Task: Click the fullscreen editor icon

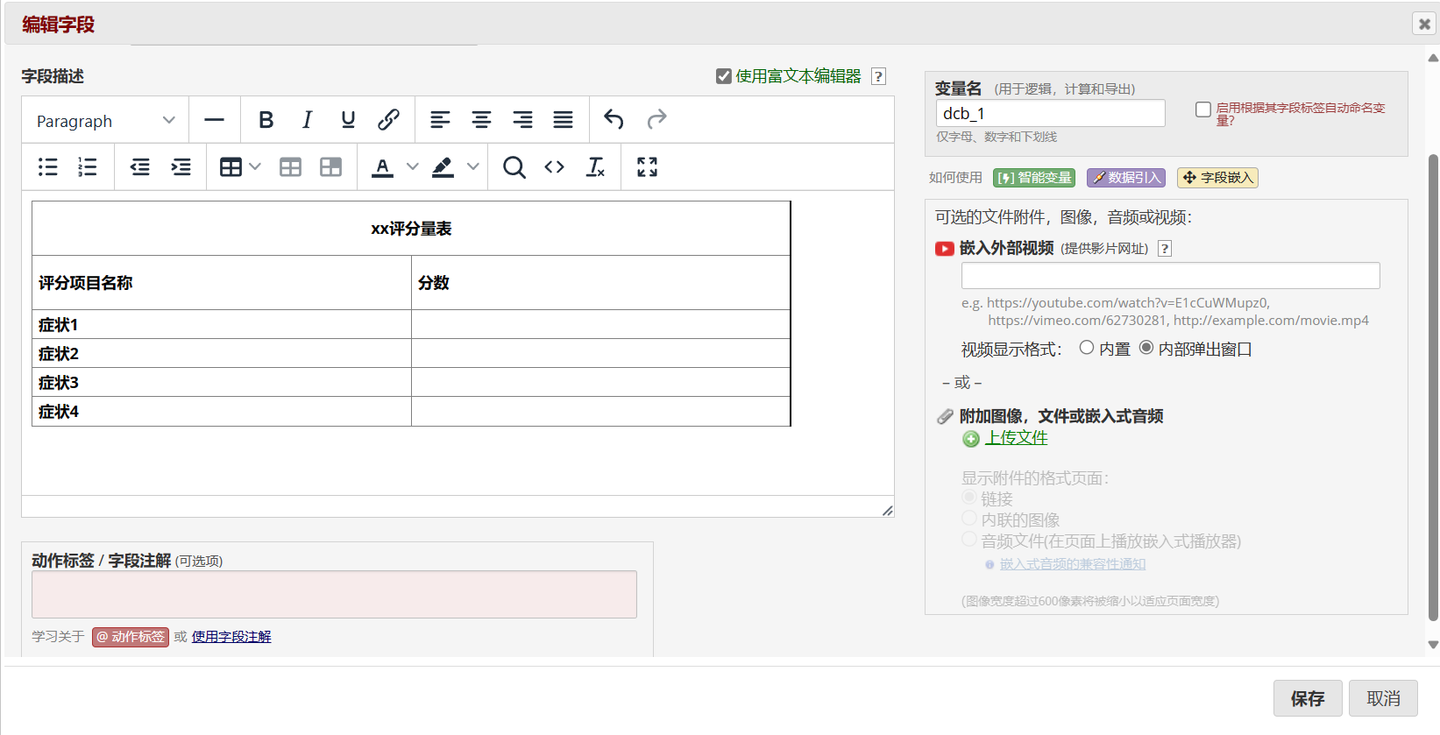Action: [x=646, y=167]
